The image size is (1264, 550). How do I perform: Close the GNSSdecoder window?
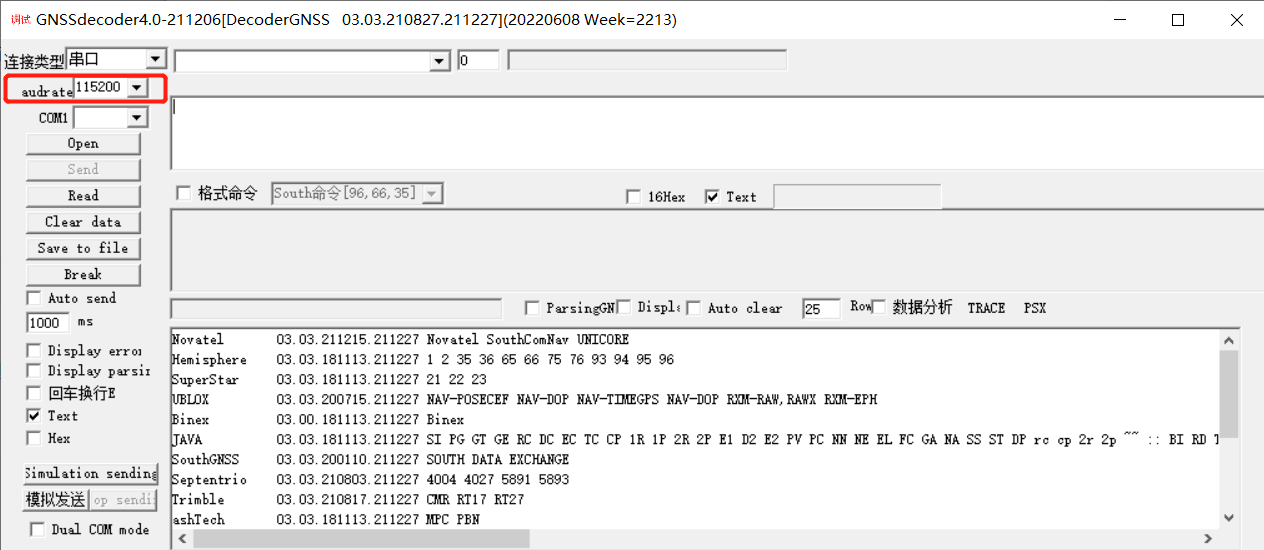pos(1238,20)
